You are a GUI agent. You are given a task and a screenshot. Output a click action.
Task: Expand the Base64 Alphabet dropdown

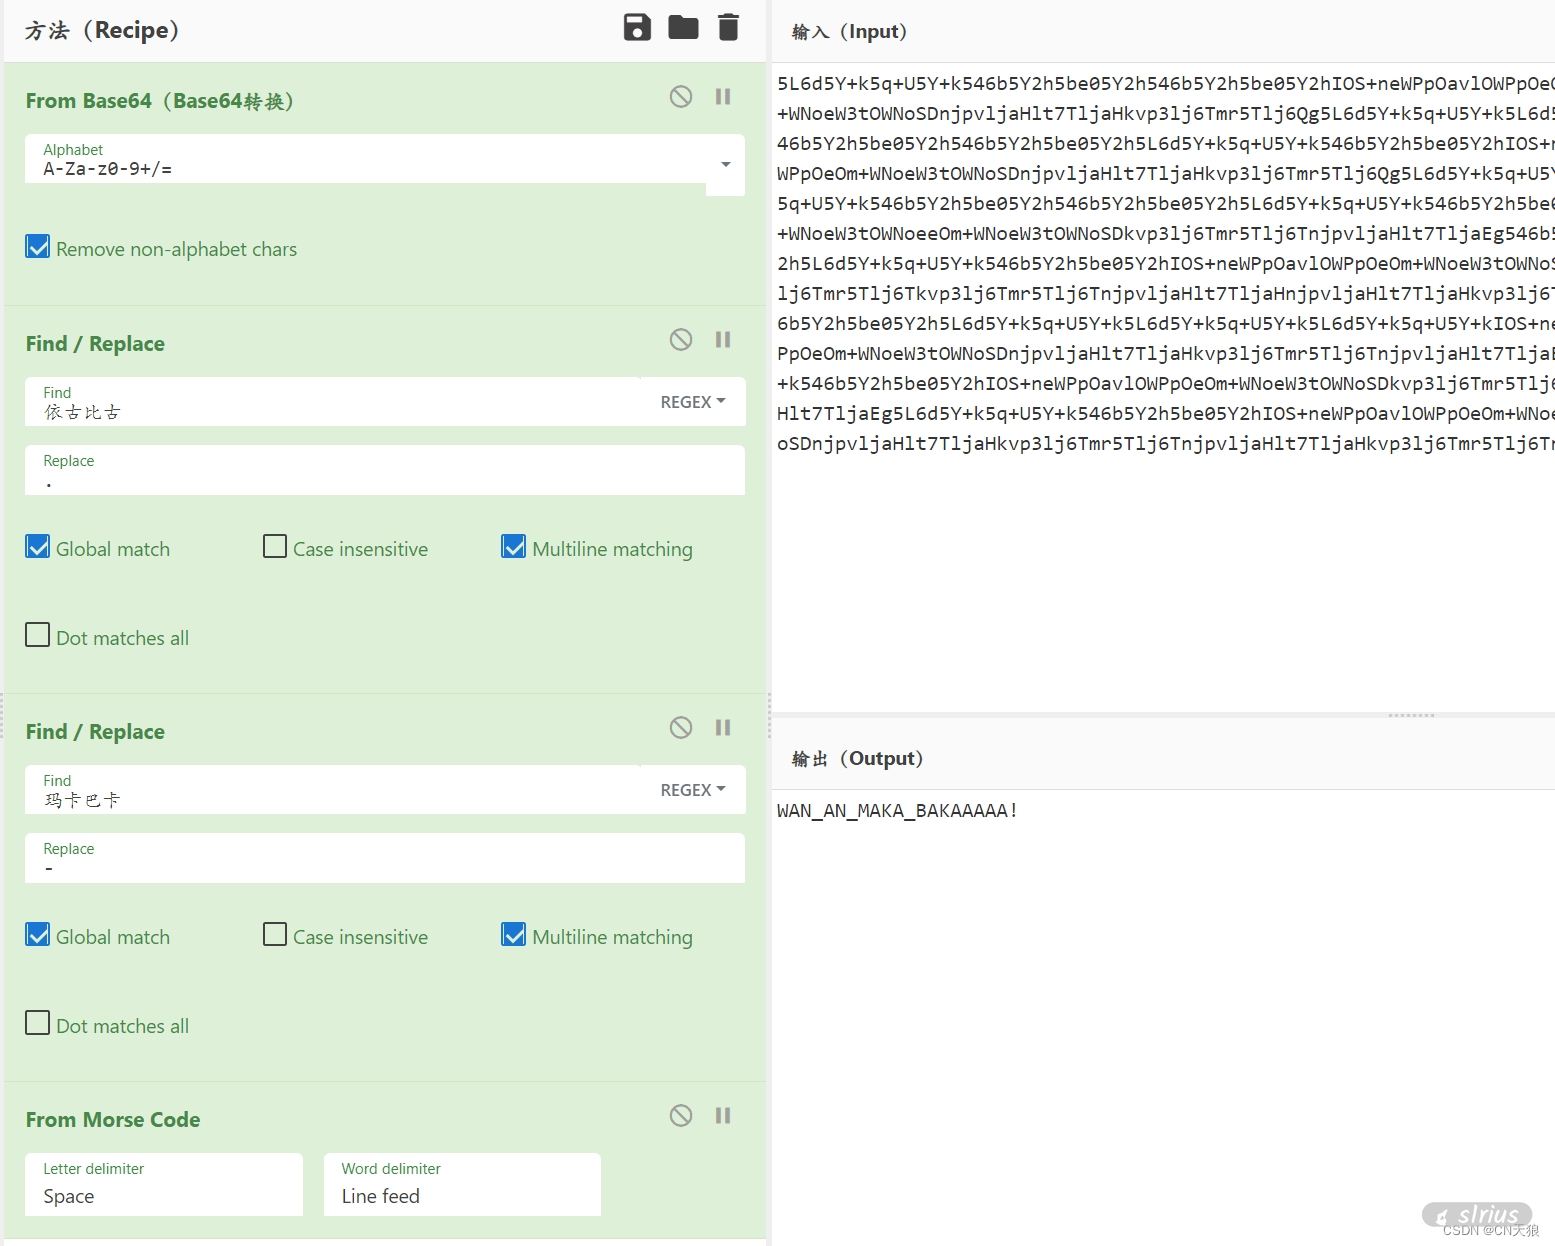pyautogui.click(x=725, y=165)
